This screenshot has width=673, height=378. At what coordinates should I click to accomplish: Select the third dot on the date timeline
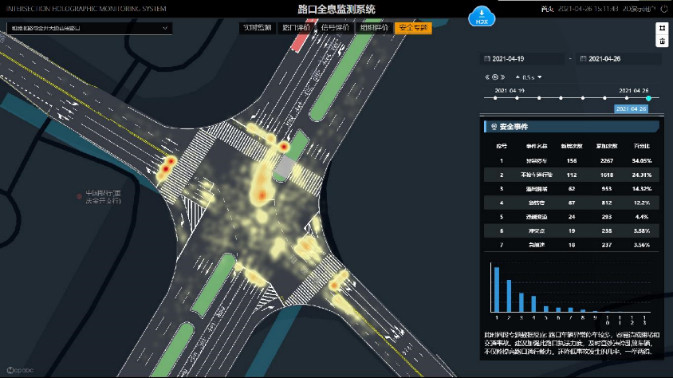point(539,98)
